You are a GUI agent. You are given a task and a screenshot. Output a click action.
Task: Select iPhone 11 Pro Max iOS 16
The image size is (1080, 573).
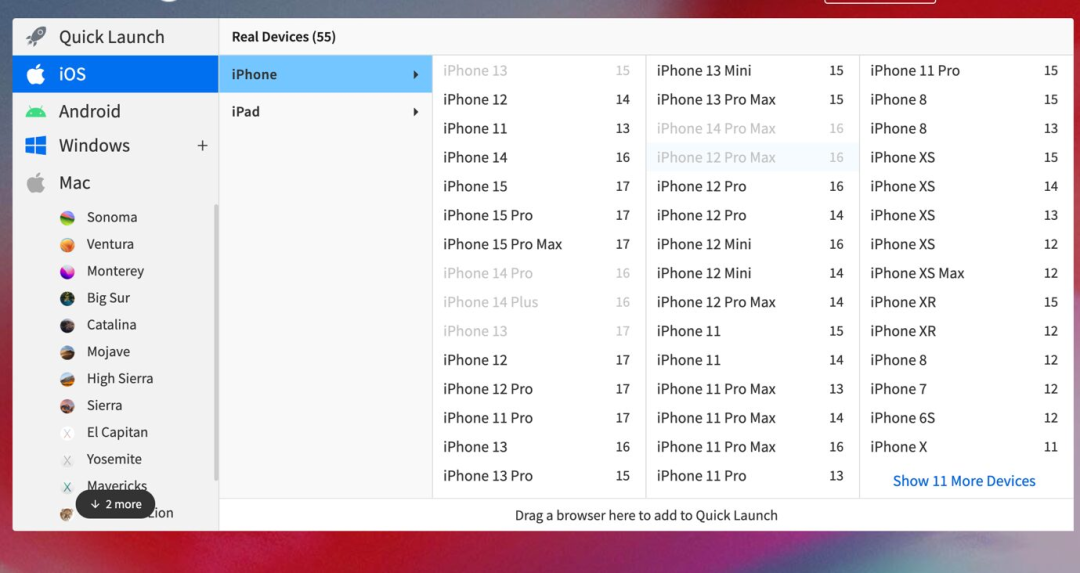[x=751, y=446]
